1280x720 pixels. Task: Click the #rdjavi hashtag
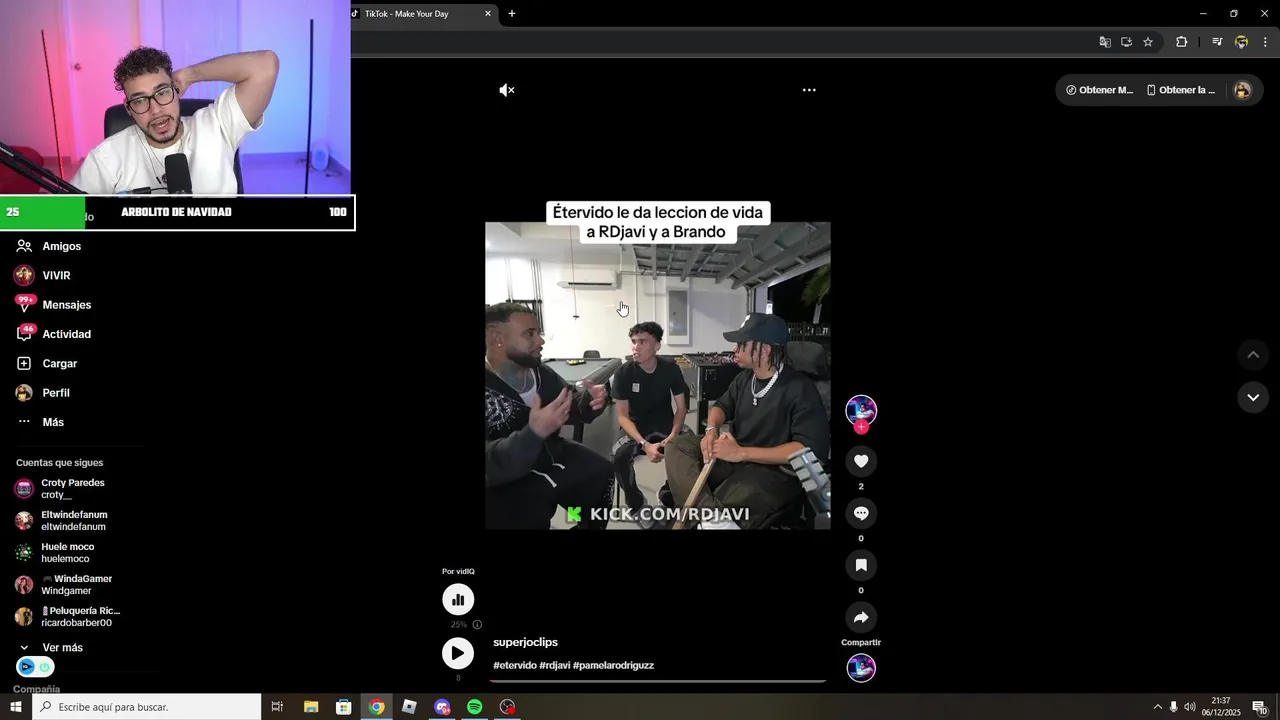pyautogui.click(x=555, y=665)
